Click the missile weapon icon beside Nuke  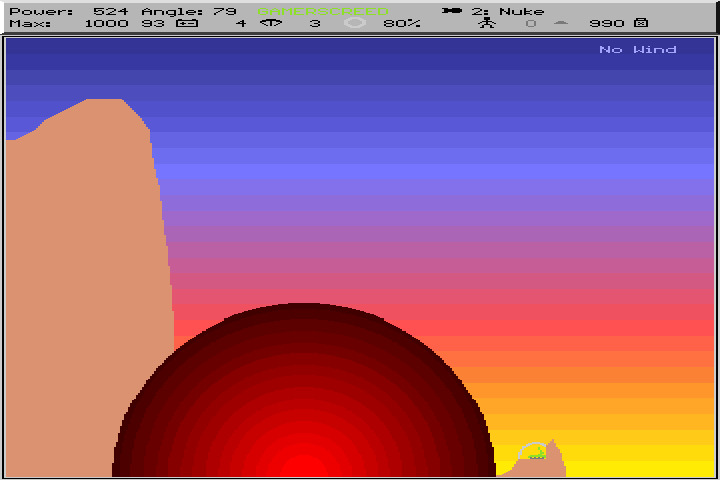(x=452, y=11)
